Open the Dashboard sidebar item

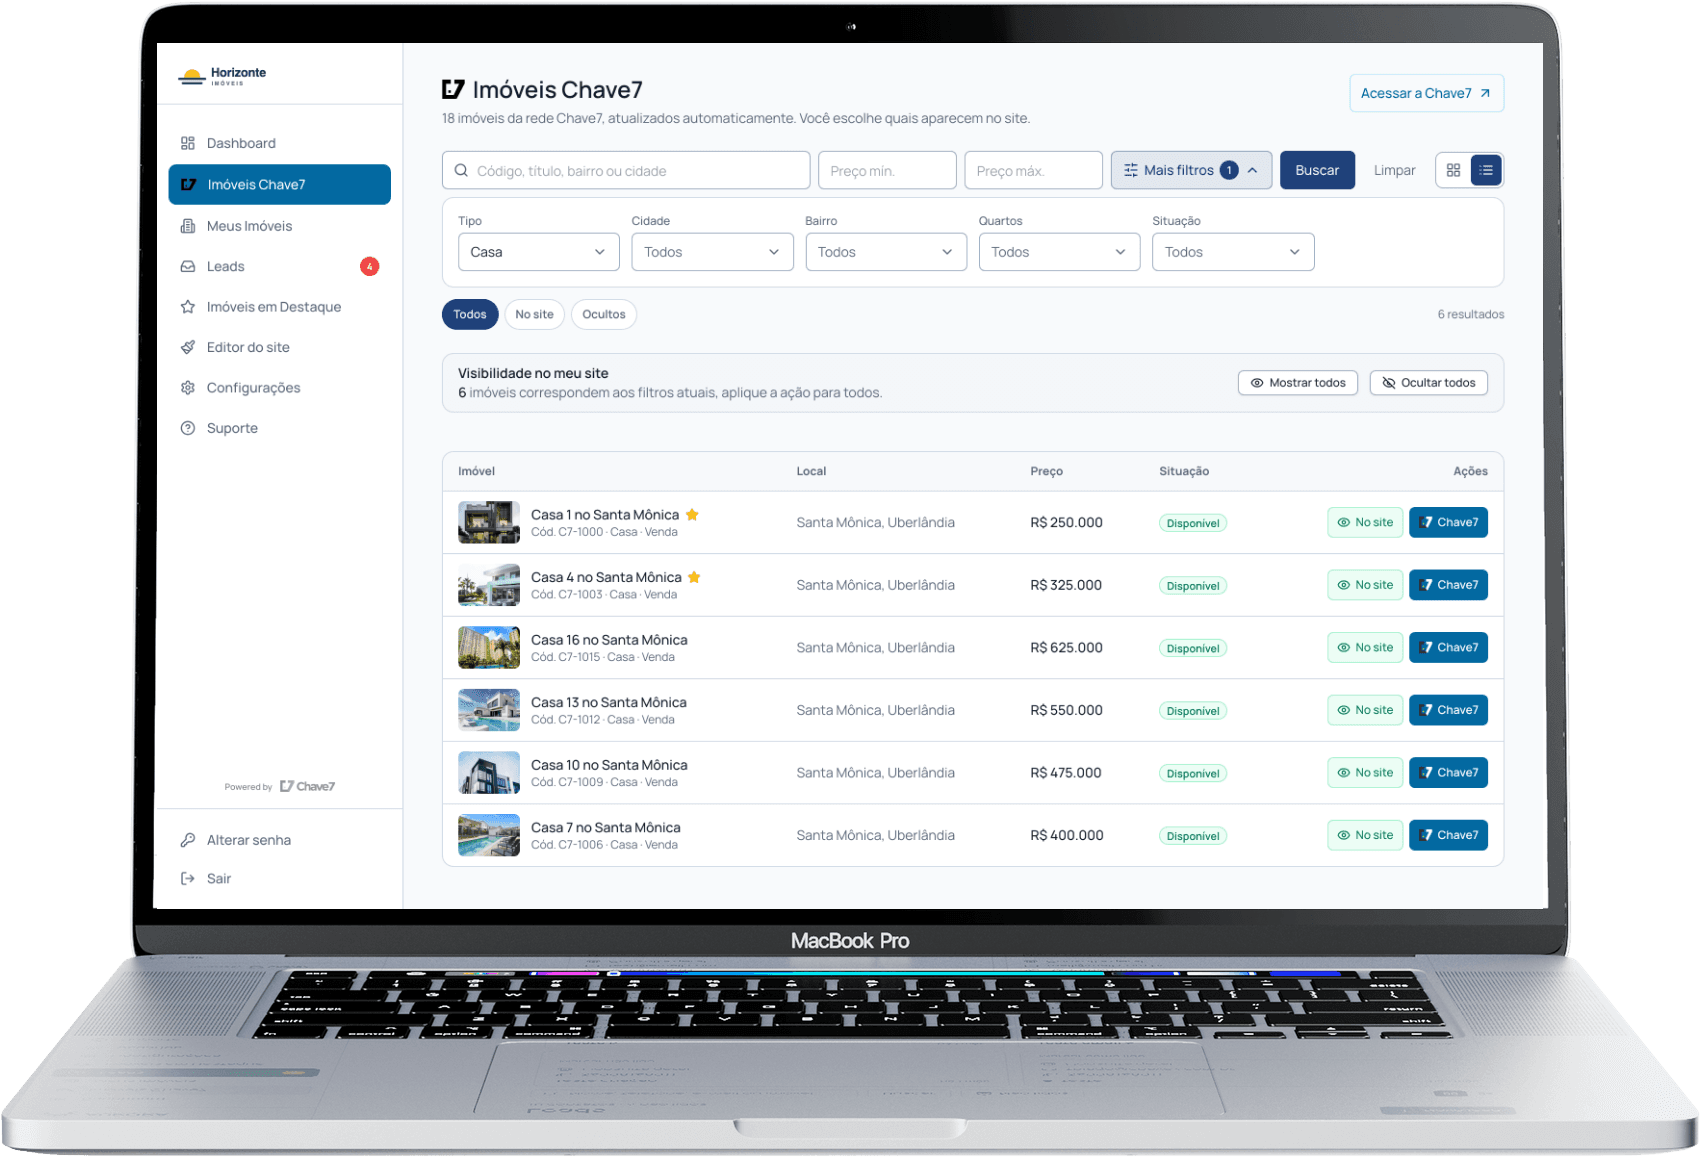(279, 143)
